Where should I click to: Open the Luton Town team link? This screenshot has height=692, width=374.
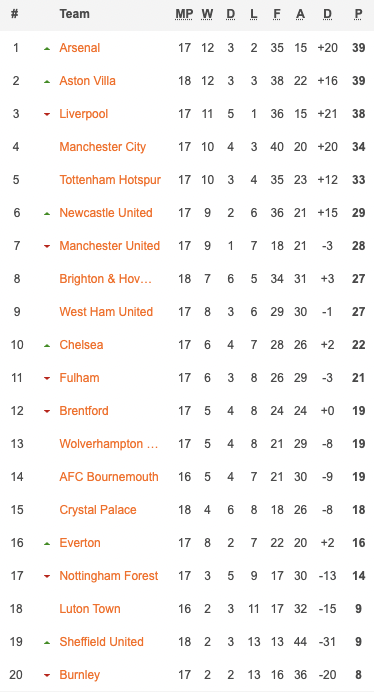click(x=90, y=609)
